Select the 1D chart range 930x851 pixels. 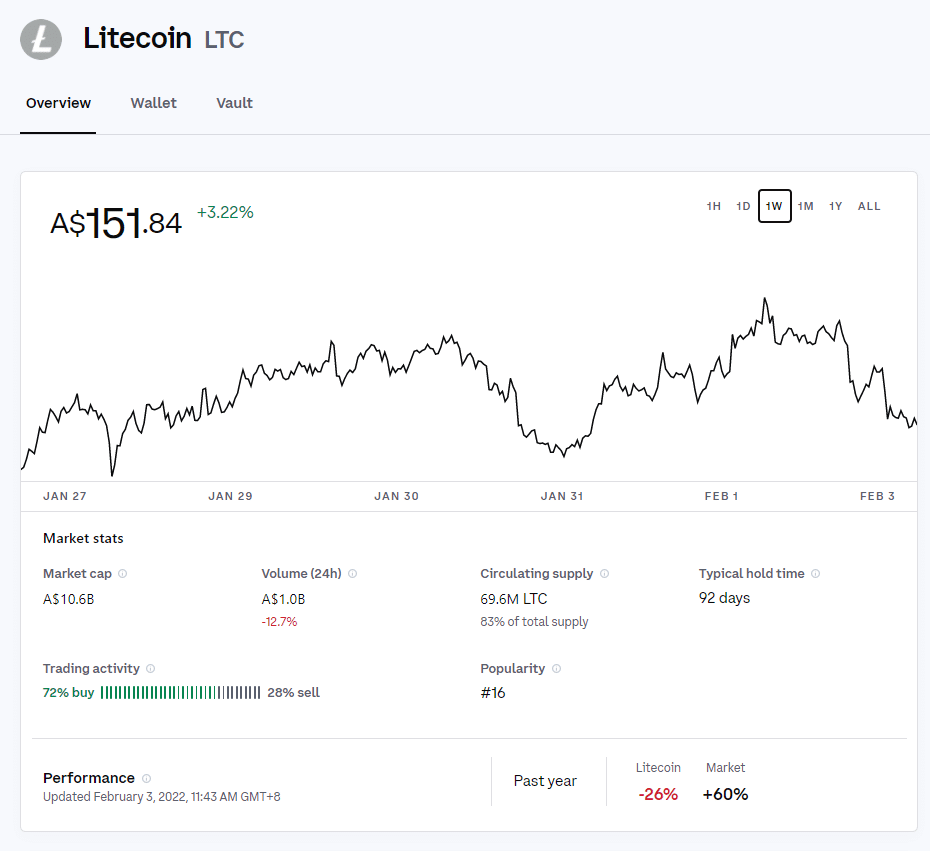point(743,206)
